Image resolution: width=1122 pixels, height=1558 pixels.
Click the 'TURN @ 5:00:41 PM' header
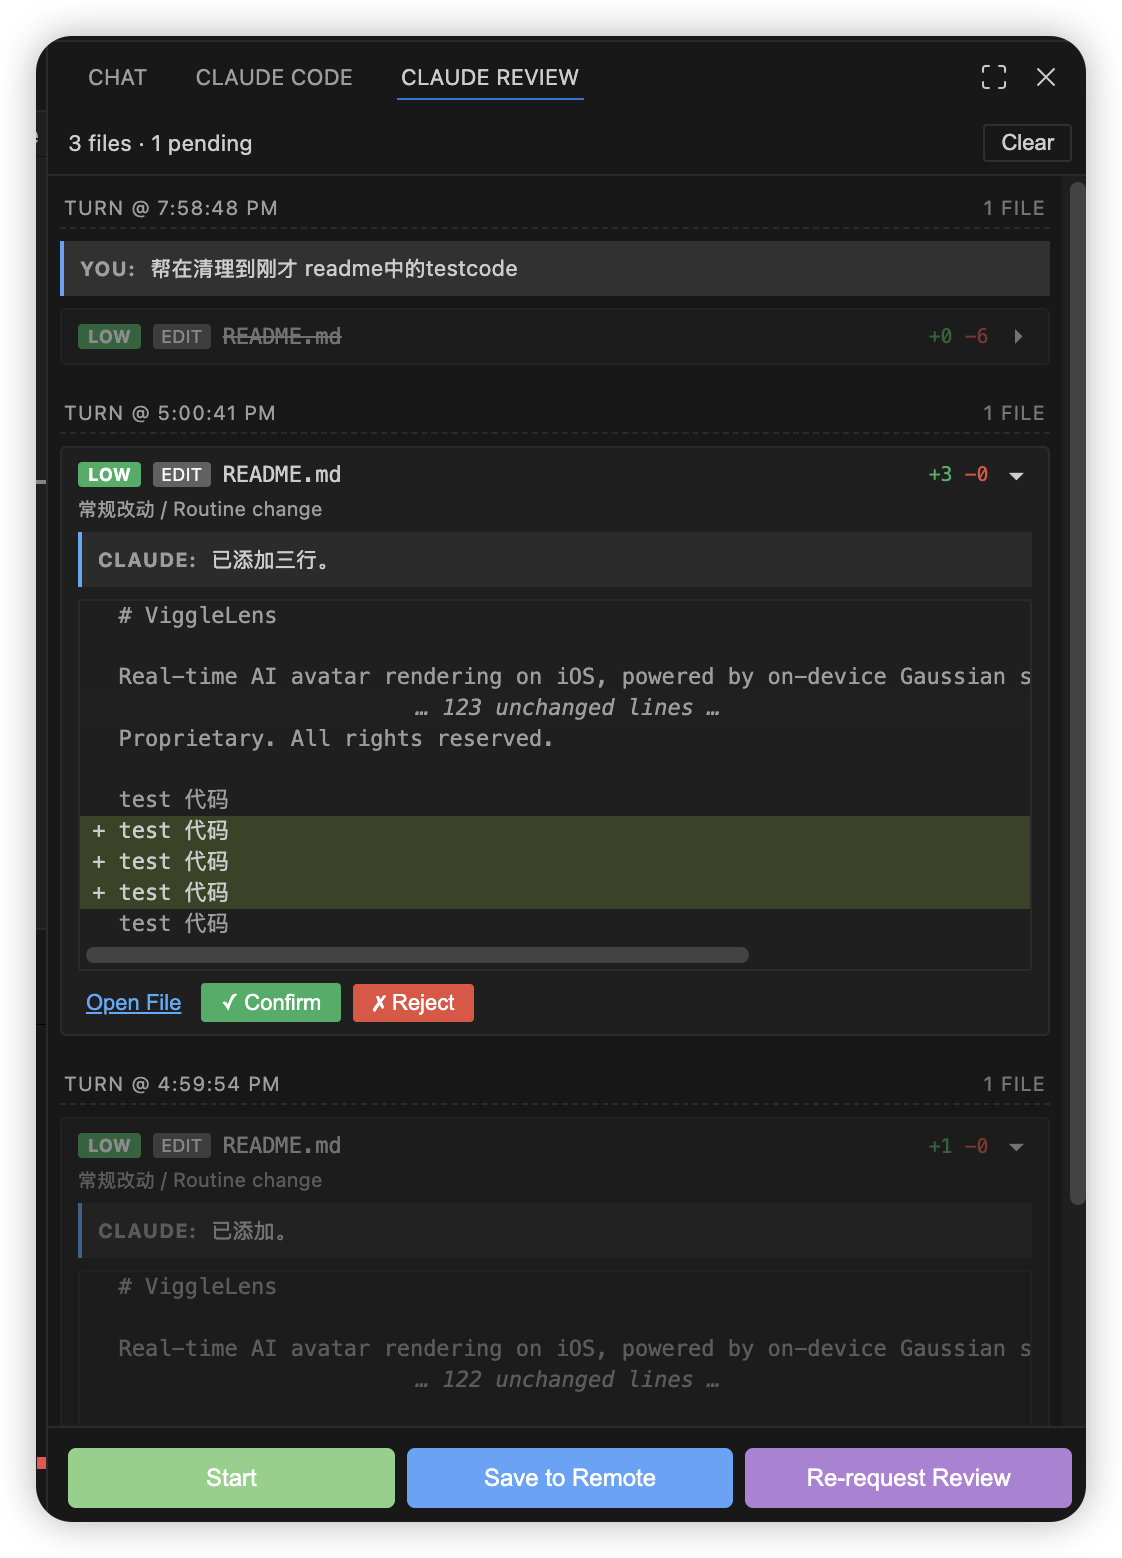click(x=170, y=413)
